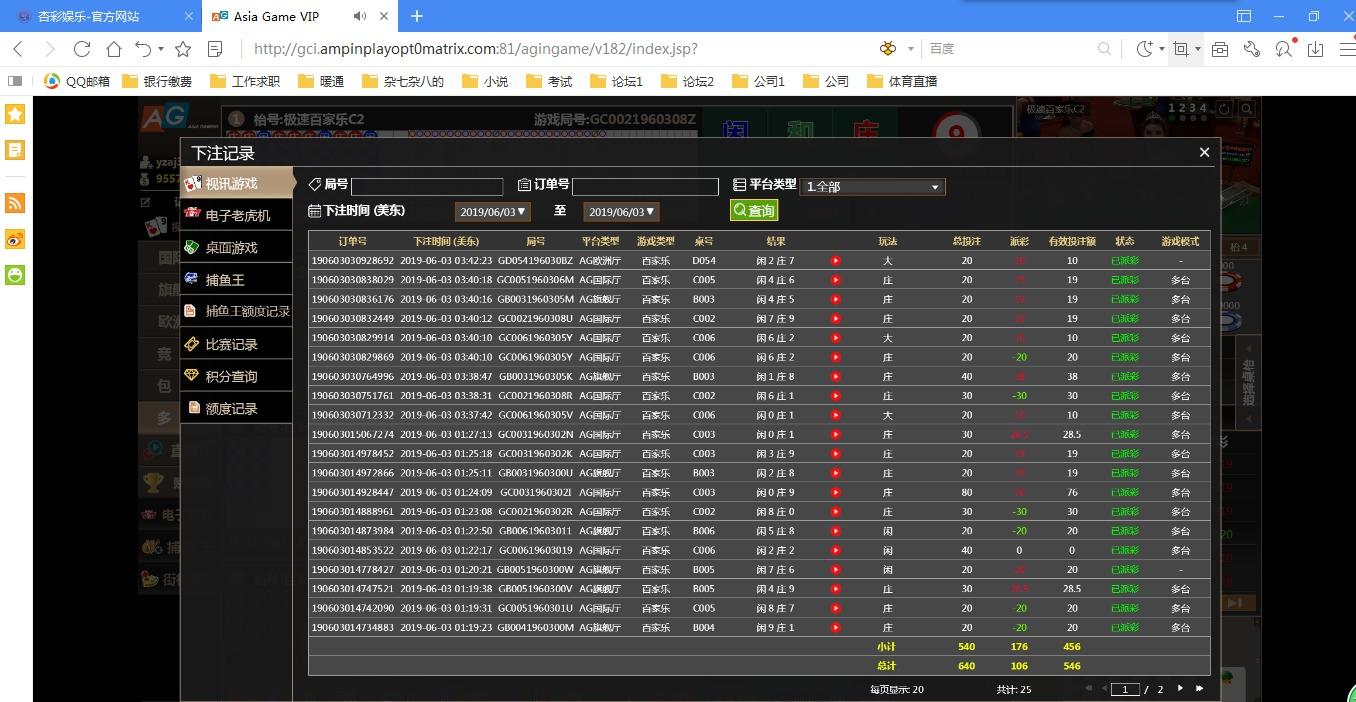Open the screenshot crop tool icon
Viewport: 1356px width, 702px height.
(1181, 49)
